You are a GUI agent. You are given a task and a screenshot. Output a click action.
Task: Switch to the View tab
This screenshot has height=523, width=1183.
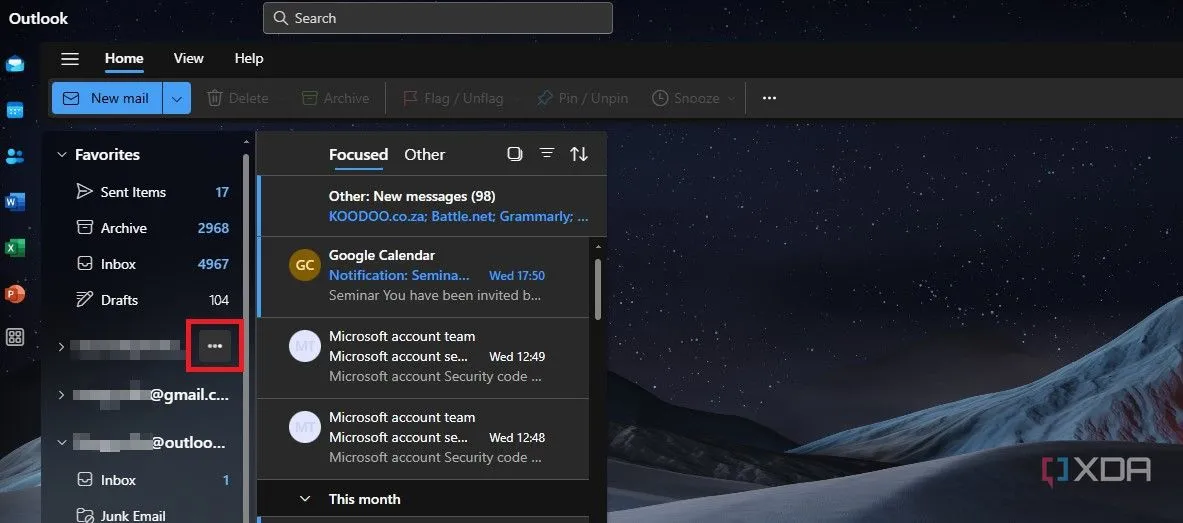(x=189, y=58)
